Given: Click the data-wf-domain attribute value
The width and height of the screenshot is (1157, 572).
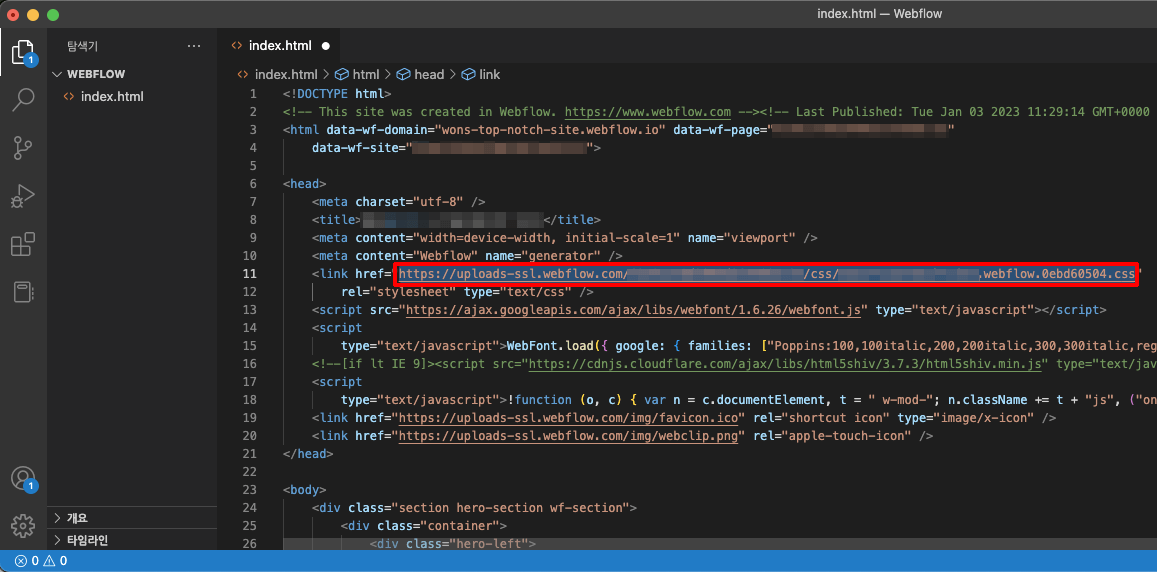Looking at the screenshot, I should [553, 130].
